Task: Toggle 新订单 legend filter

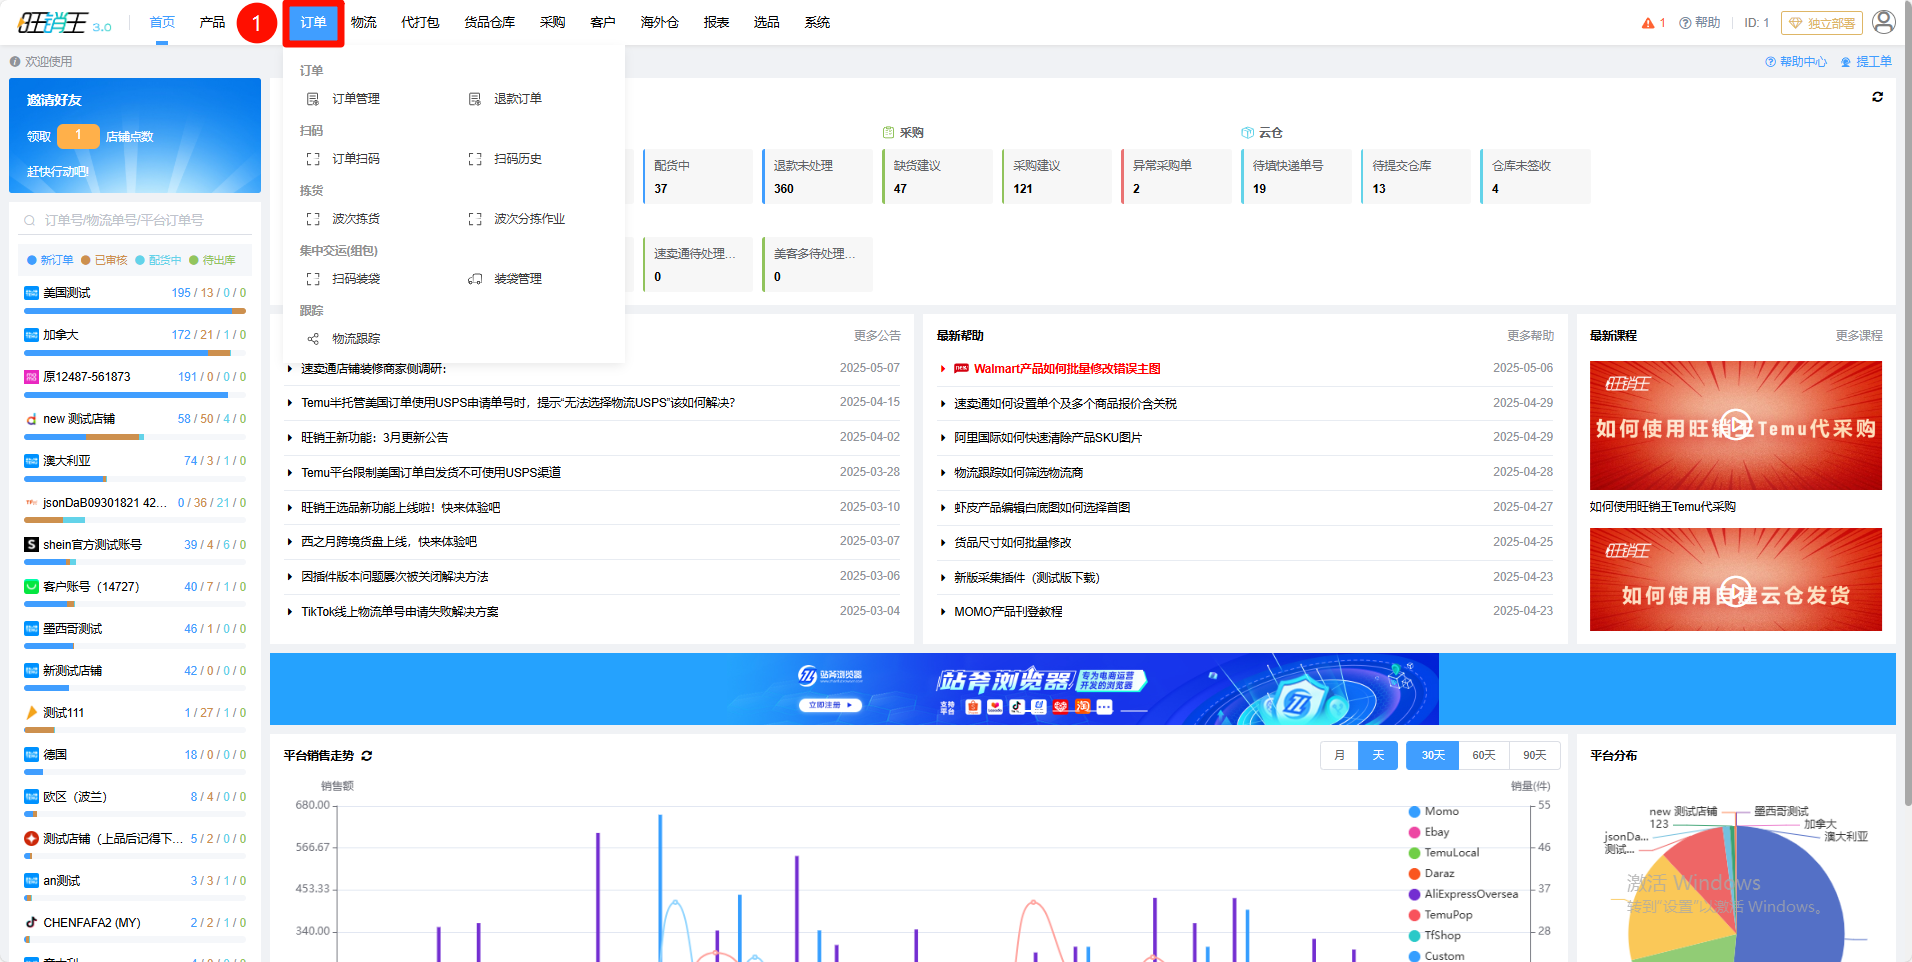Action: pos(50,260)
